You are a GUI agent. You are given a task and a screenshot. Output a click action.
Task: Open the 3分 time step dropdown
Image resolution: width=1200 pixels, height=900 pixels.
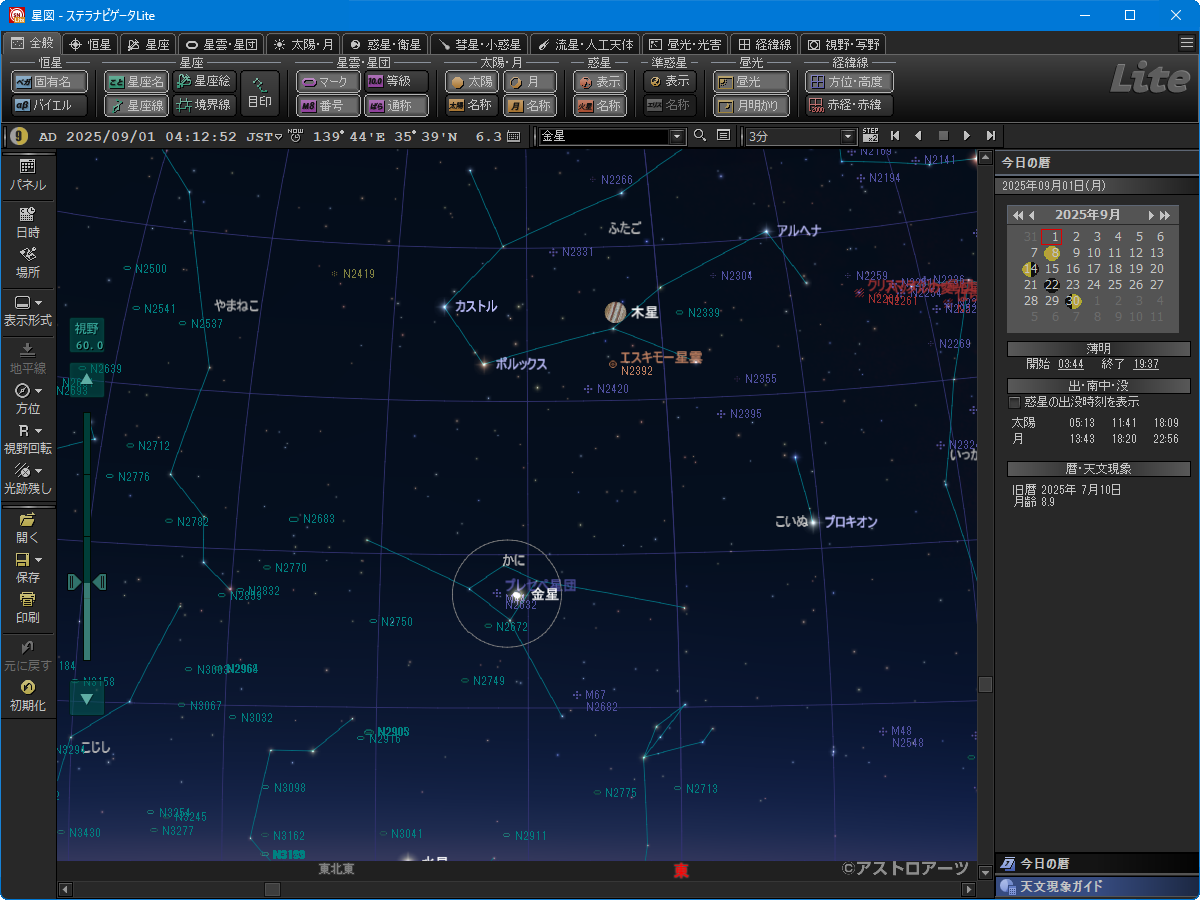849,136
